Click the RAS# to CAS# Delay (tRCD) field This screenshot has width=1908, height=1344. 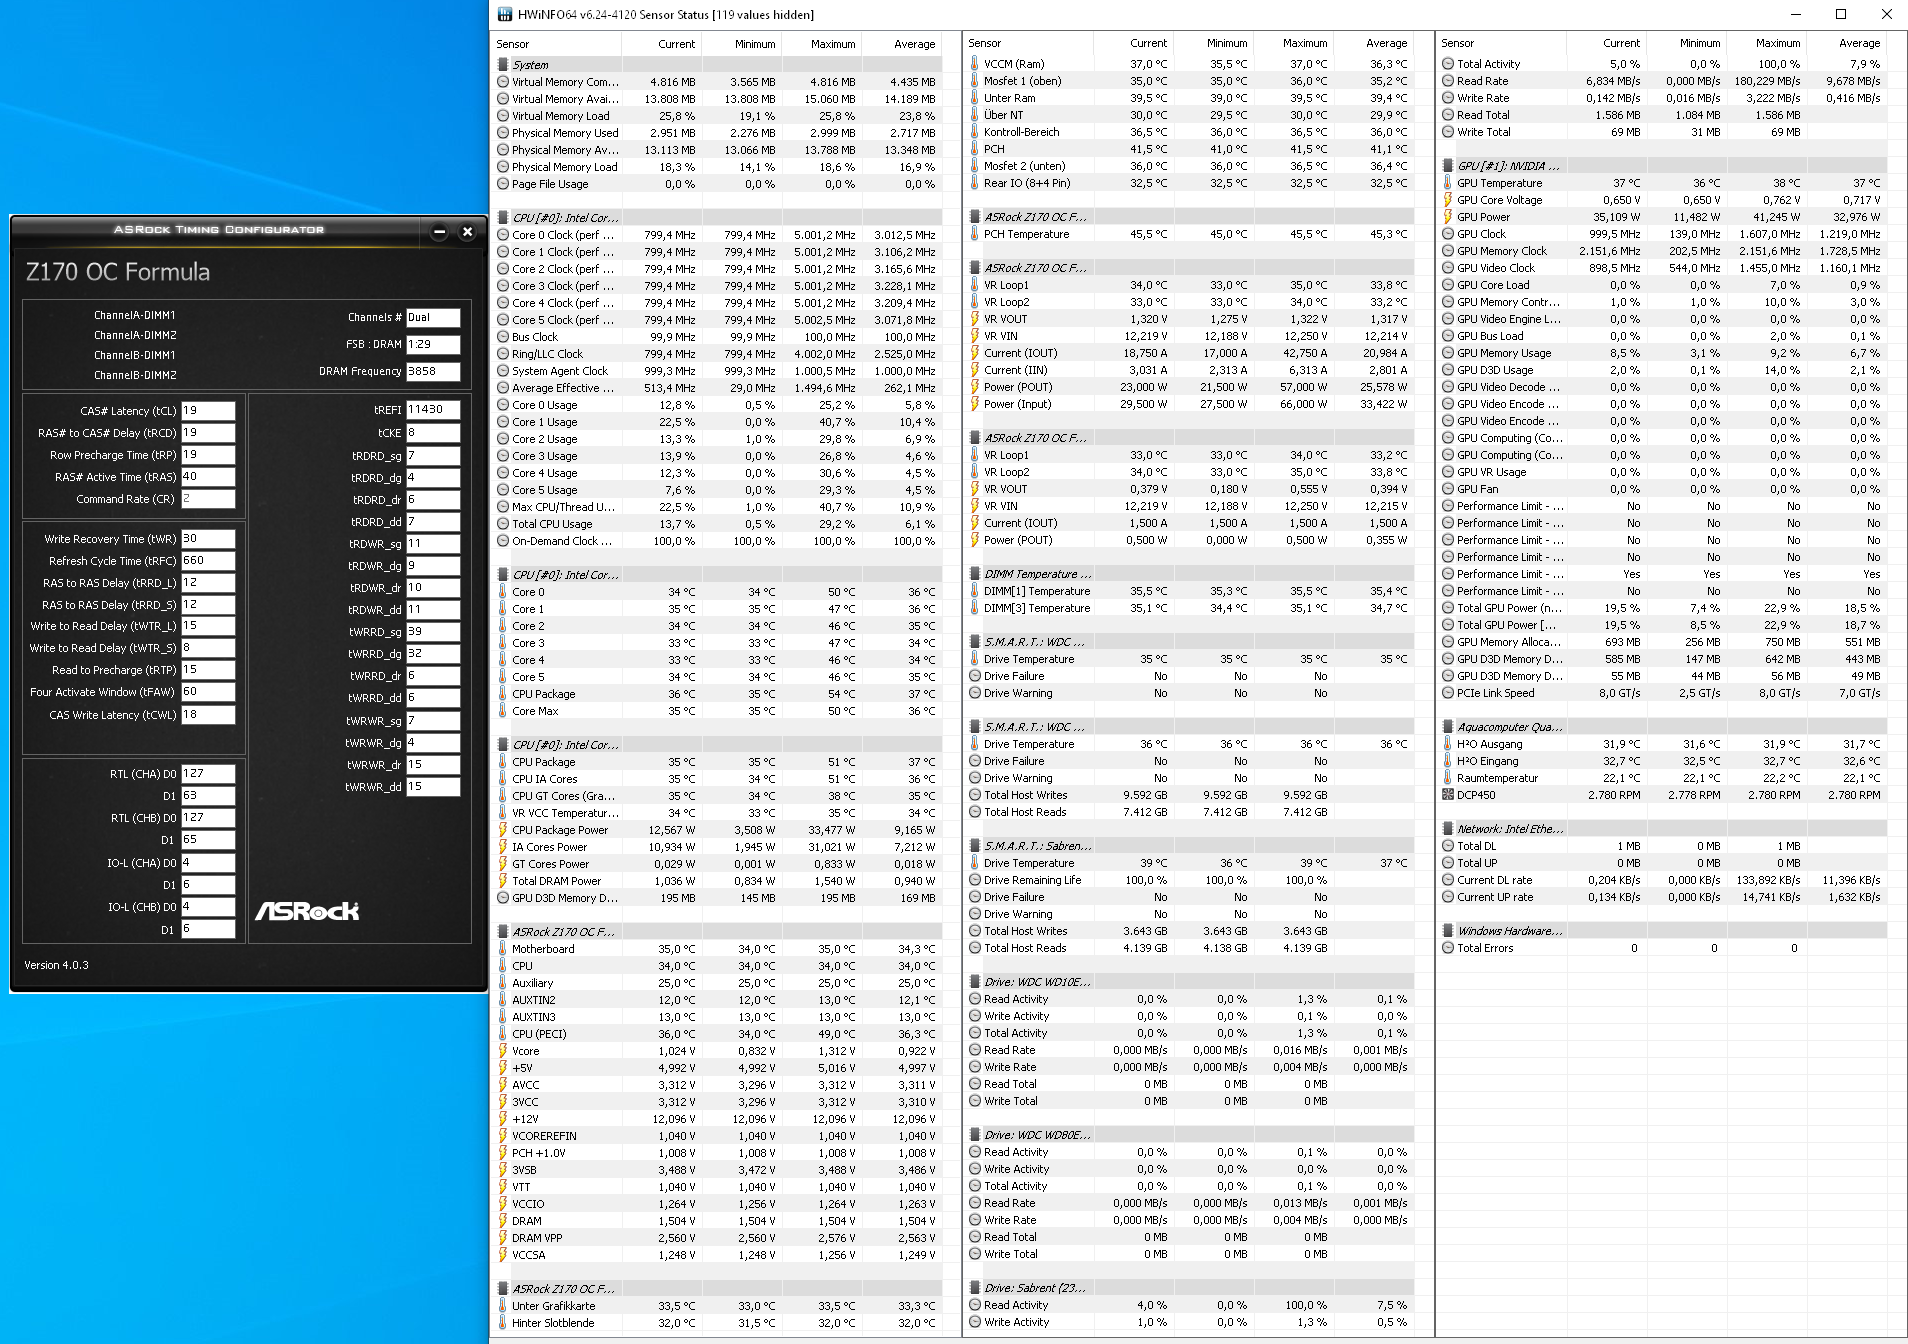point(208,433)
